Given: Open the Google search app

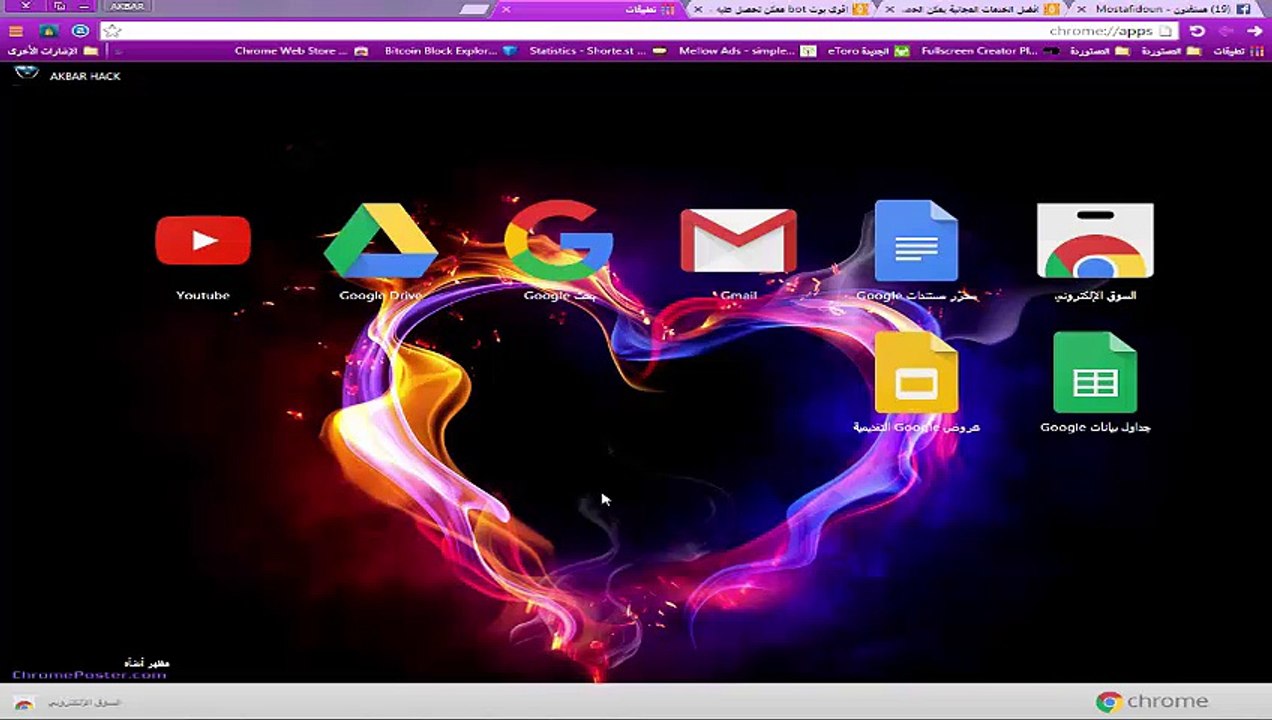Looking at the screenshot, I should click(x=558, y=241).
